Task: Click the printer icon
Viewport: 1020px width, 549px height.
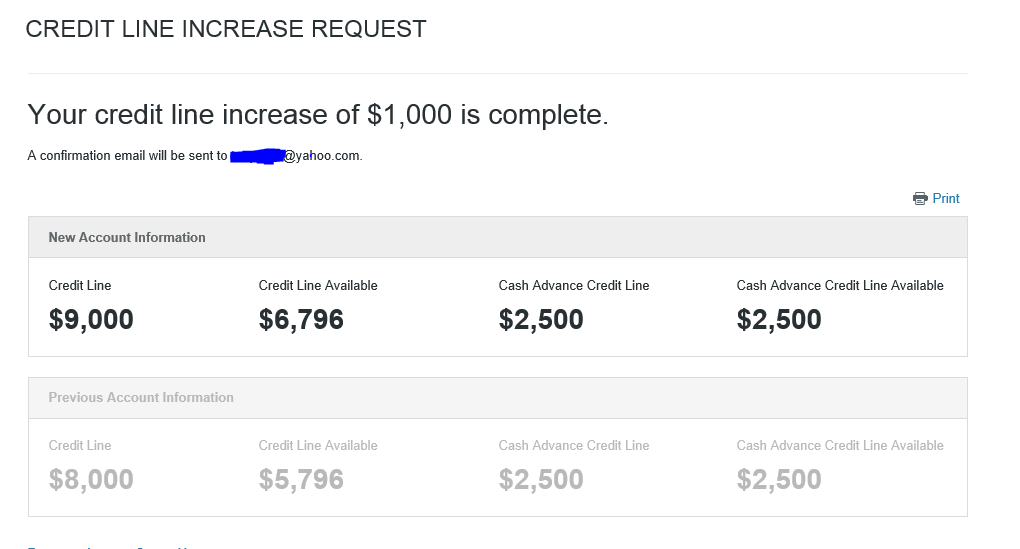Action: pyautogui.click(x=920, y=199)
